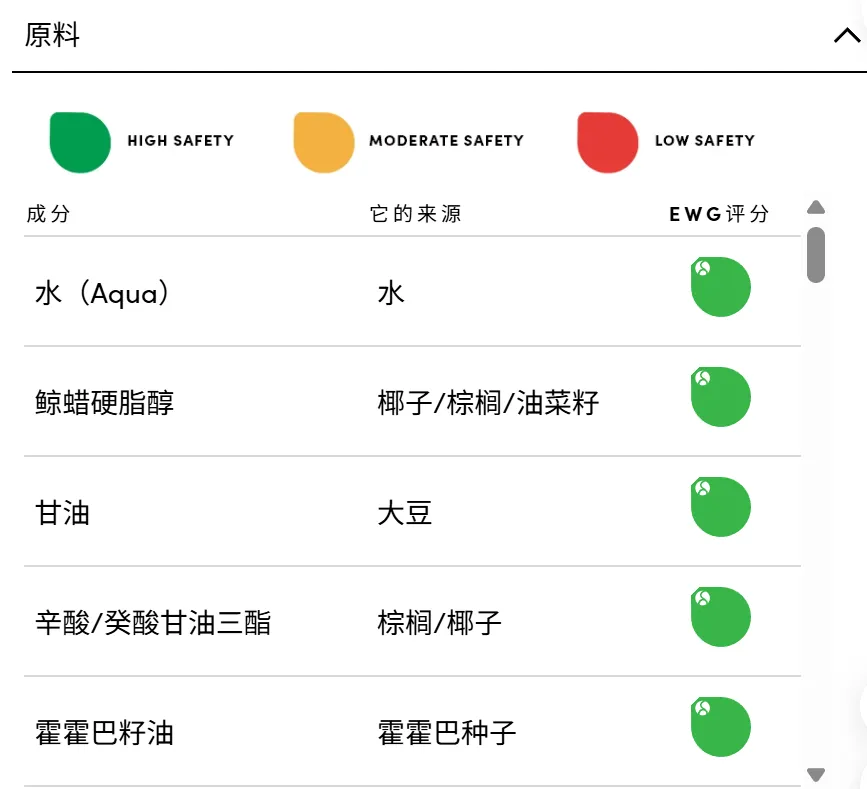Click the green HIGH SAFETY legend icon
The width and height of the screenshot is (867, 789).
[x=80, y=141]
